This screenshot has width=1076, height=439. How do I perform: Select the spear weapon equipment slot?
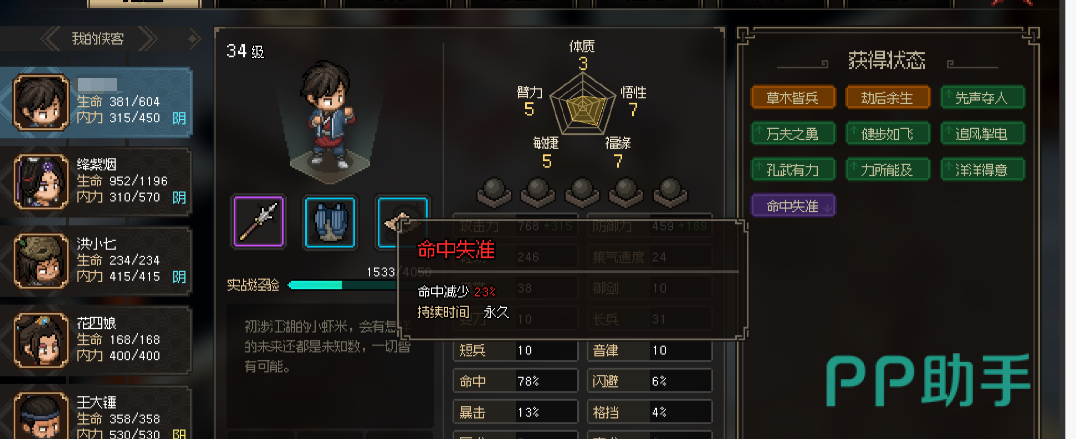pyautogui.click(x=259, y=221)
